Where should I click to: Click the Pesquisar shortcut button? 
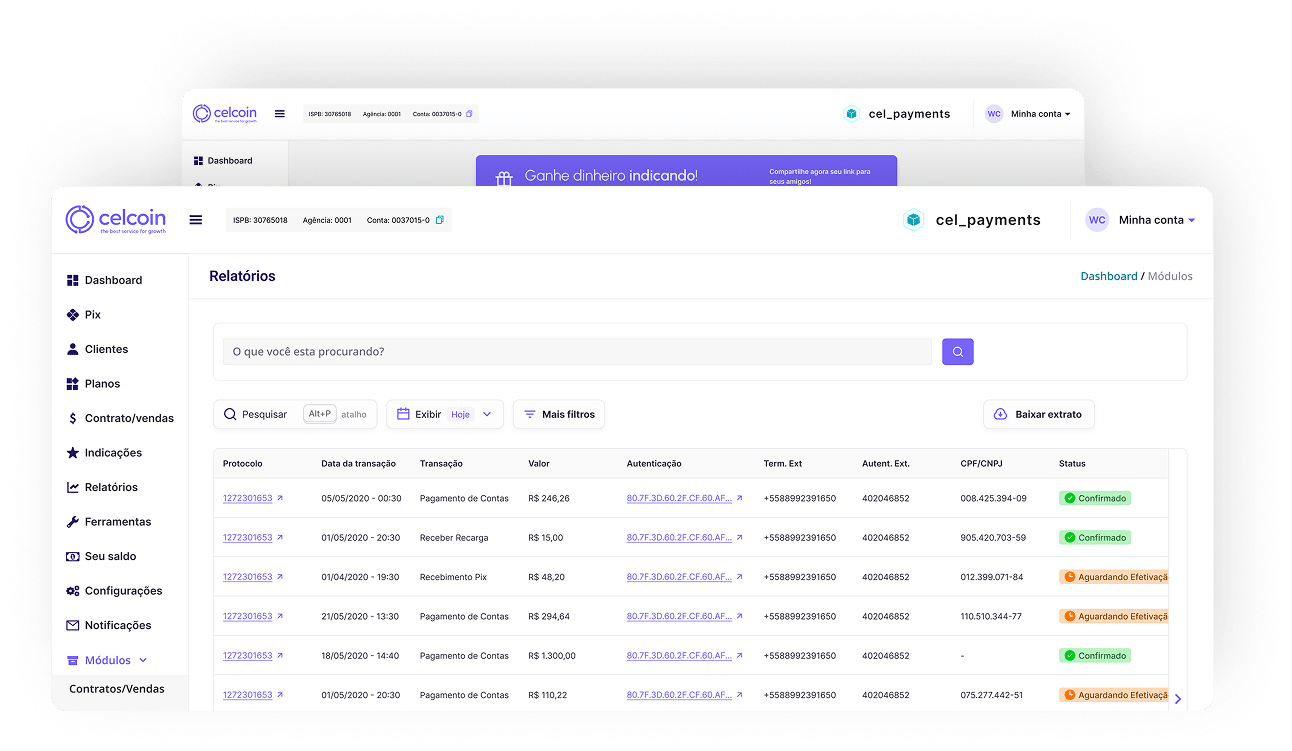(x=294, y=414)
